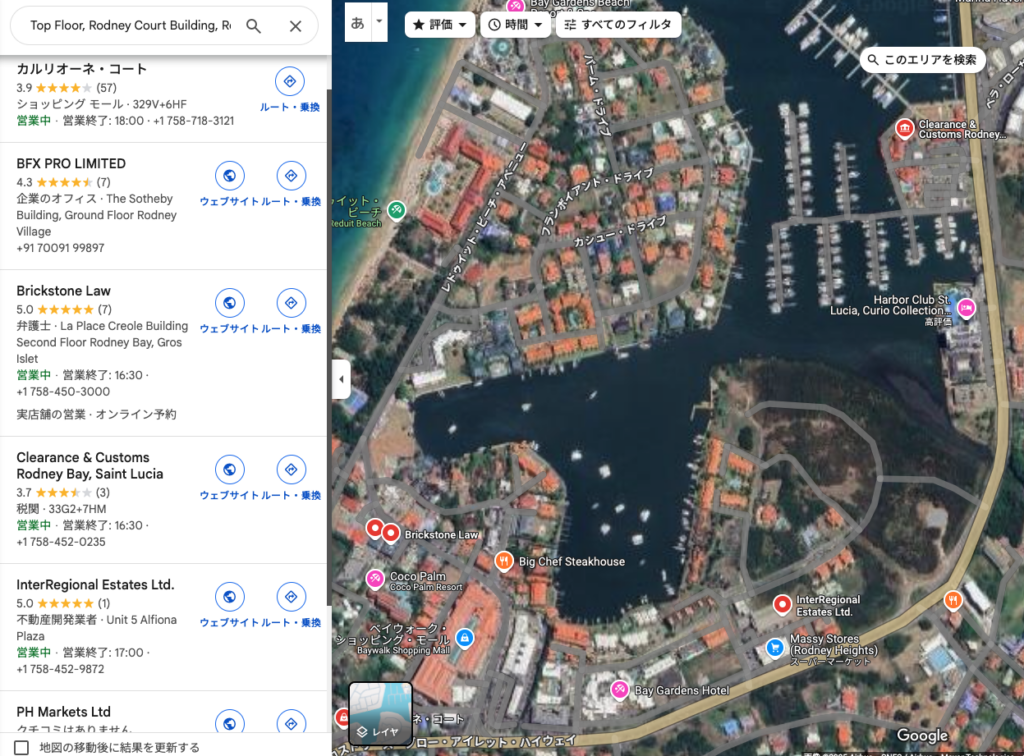Open the 時間 hours filter dropdown

[515, 25]
